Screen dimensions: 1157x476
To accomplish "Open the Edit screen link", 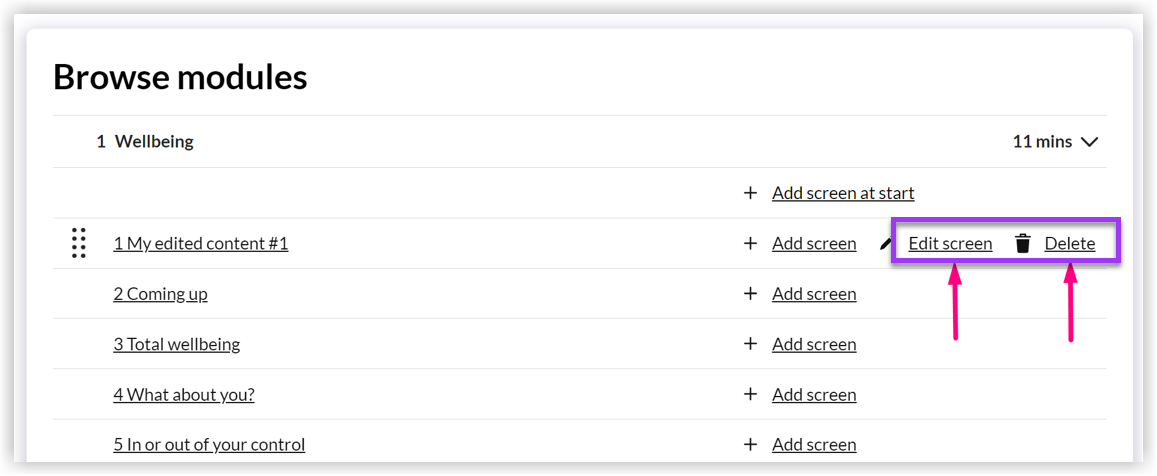I will pyautogui.click(x=950, y=244).
